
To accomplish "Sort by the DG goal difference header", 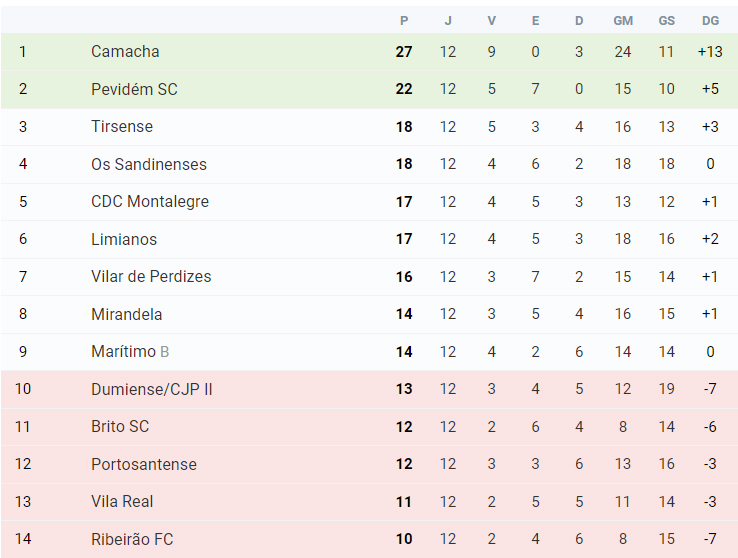I will pos(710,21).
